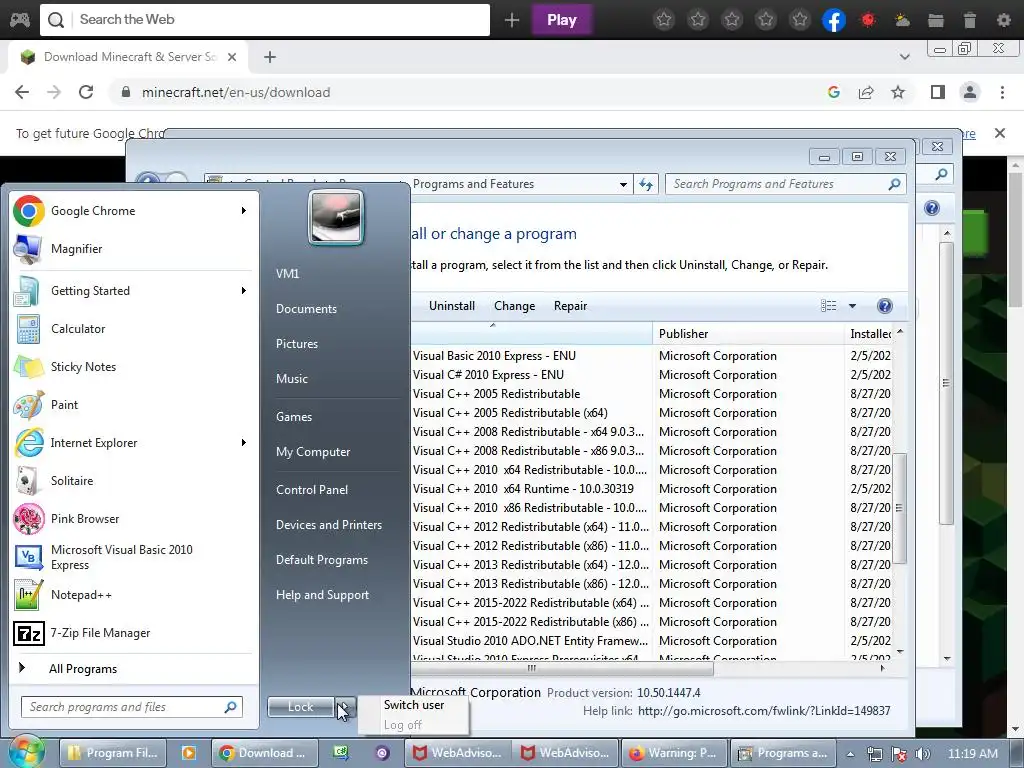Click the Visual Basic 2010 Express icon

coord(28,557)
